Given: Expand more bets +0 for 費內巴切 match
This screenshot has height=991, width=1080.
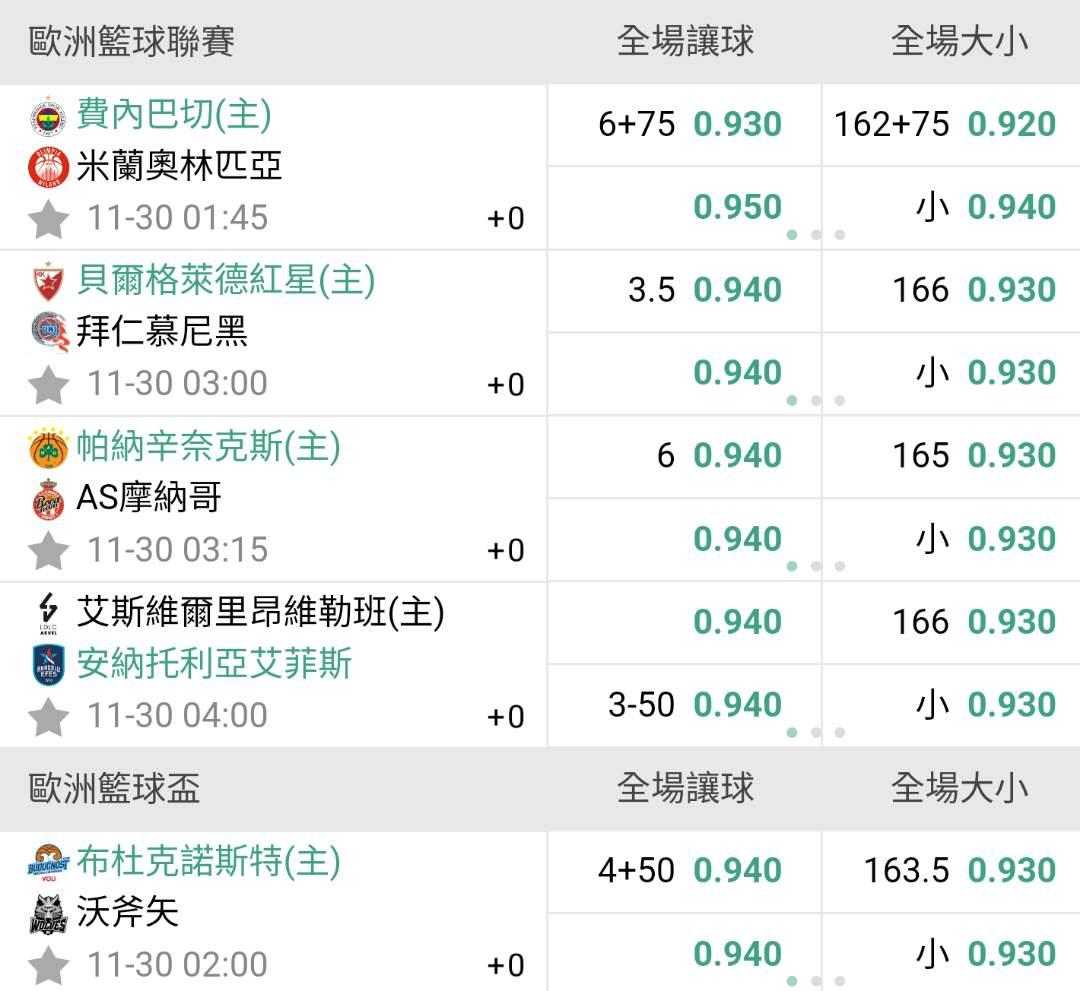Looking at the screenshot, I should [x=505, y=219].
